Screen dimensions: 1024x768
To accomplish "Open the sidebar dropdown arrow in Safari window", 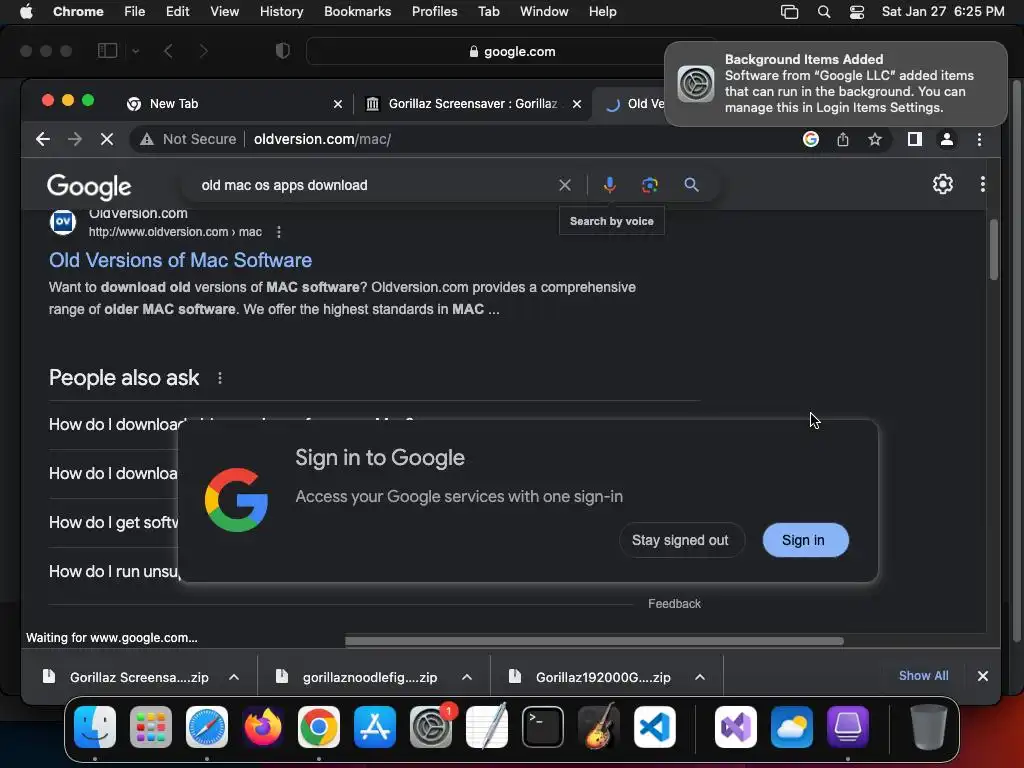I will click(135, 51).
